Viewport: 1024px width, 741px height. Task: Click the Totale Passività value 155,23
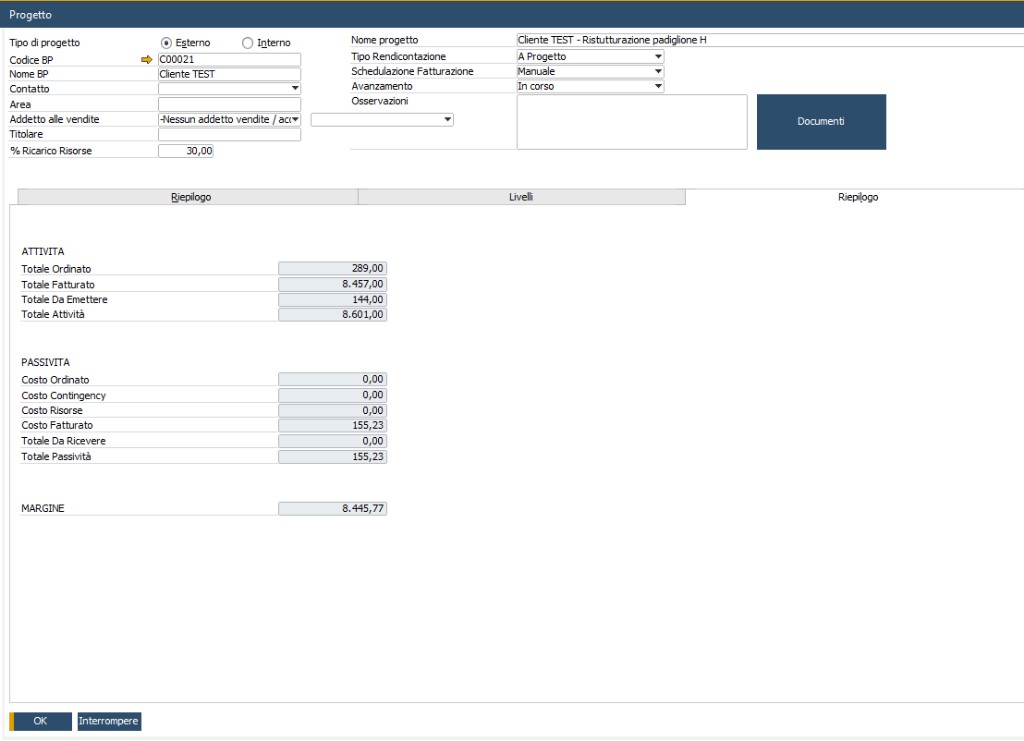pos(332,457)
